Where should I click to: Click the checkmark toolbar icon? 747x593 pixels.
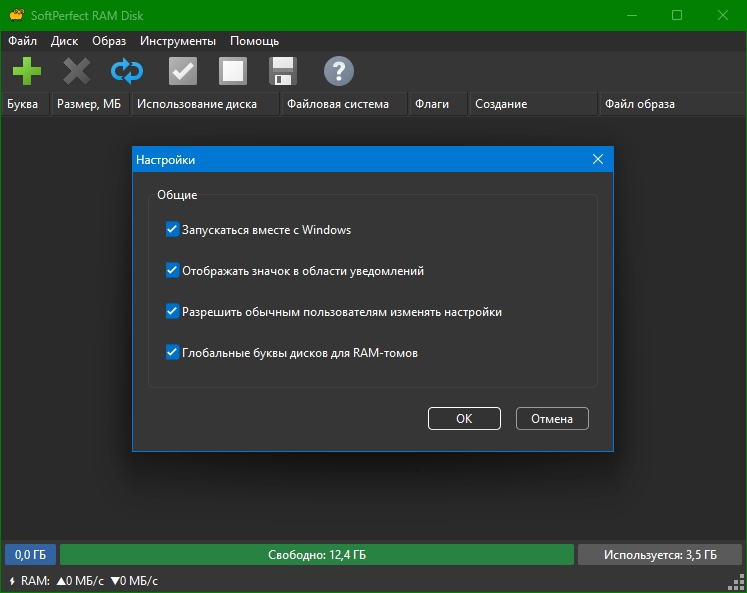pyautogui.click(x=183, y=71)
